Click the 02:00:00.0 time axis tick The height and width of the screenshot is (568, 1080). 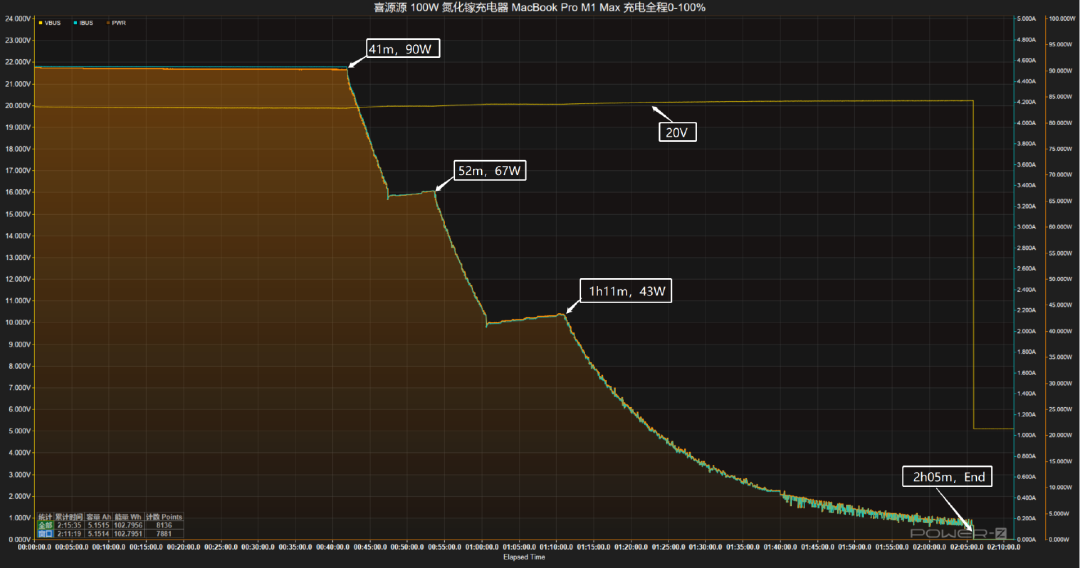(930, 547)
